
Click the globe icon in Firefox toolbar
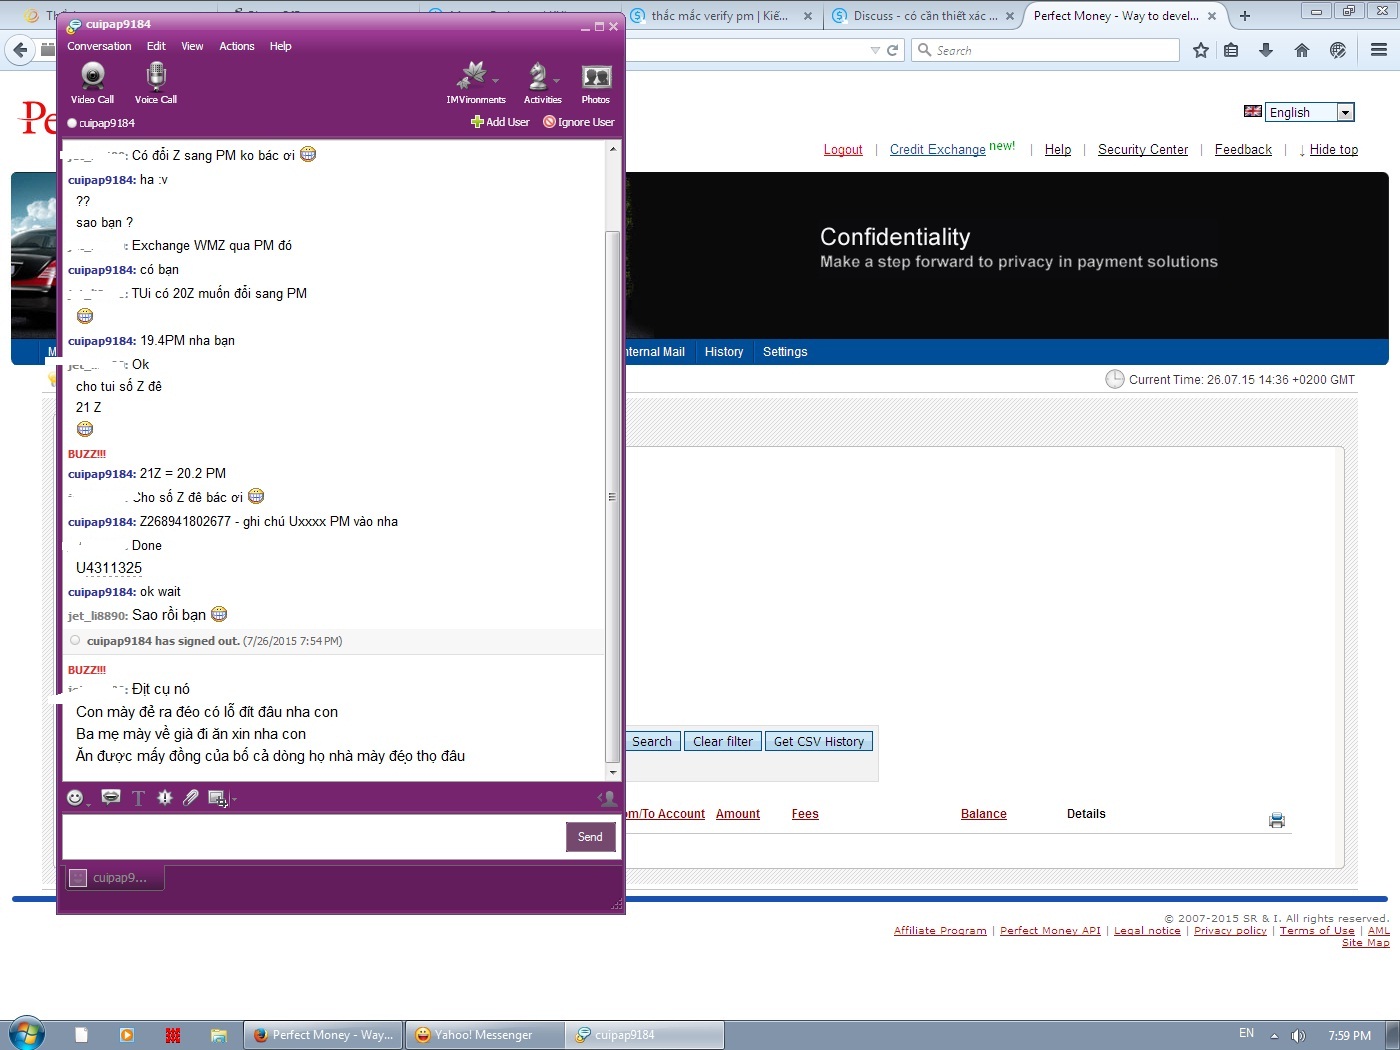pyautogui.click(x=1337, y=50)
